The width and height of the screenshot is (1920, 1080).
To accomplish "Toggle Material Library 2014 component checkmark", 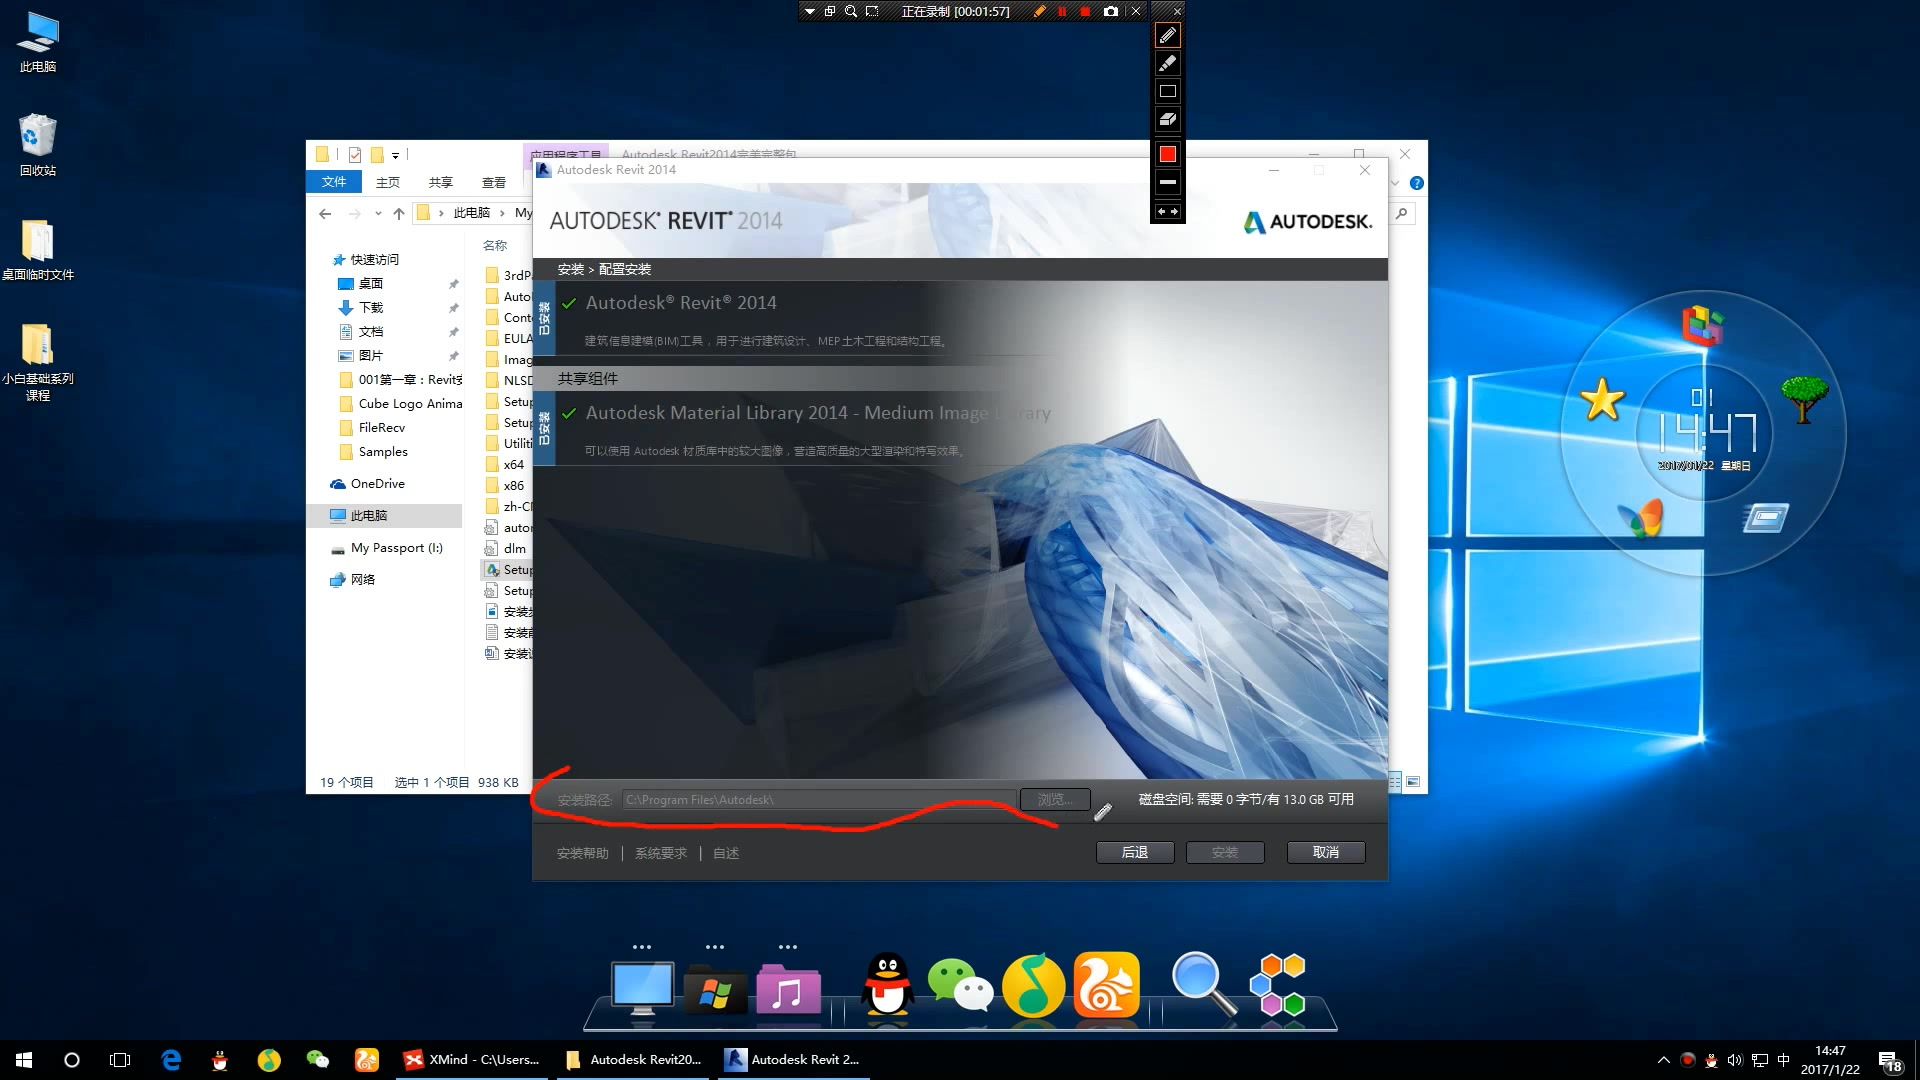I will point(569,413).
